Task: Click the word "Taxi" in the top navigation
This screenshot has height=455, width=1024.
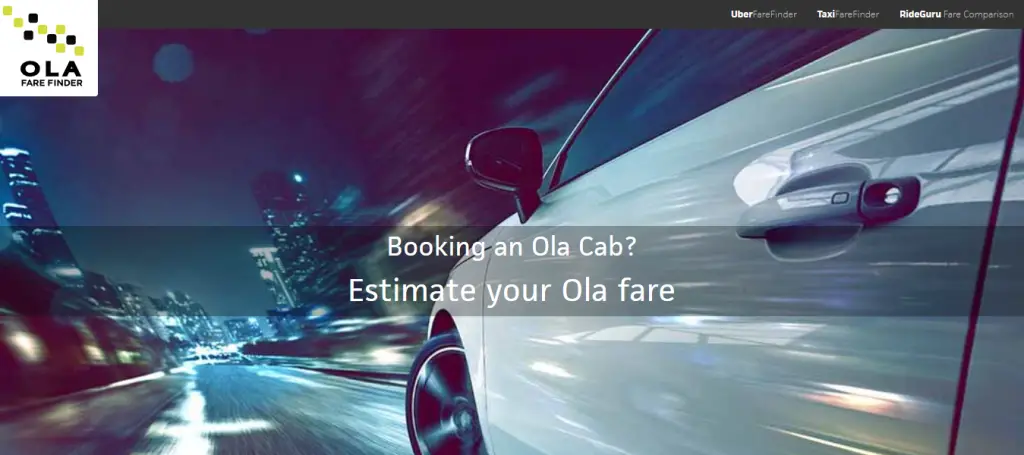Action: [x=826, y=14]
